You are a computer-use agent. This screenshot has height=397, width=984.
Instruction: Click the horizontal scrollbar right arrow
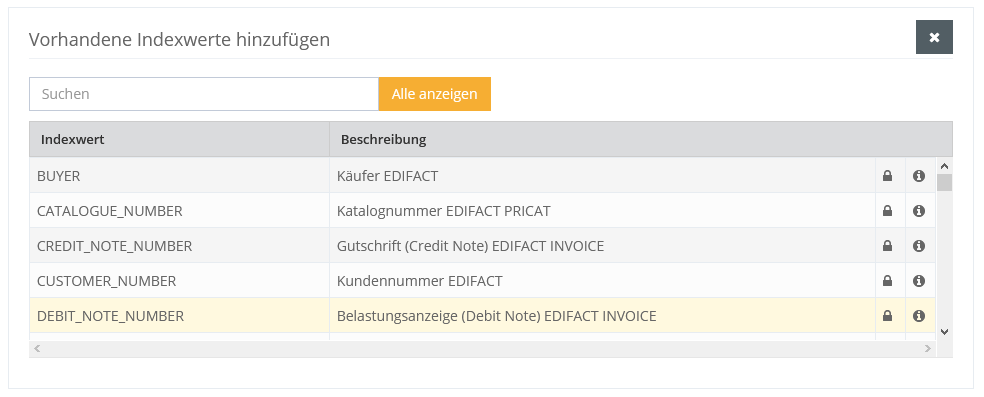(x=928, y=349)
